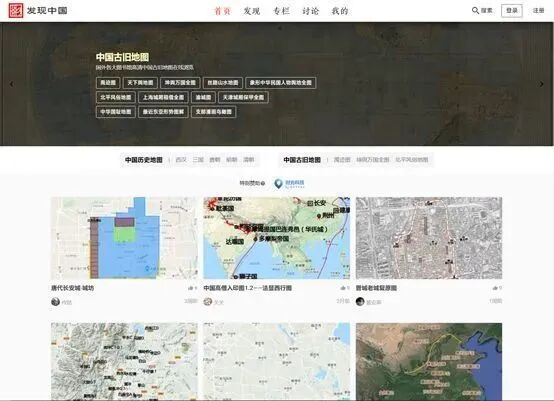Like the 晋城老城复原图 map
554x401 pixels.
pyautogui.click(x=495, y=288)
